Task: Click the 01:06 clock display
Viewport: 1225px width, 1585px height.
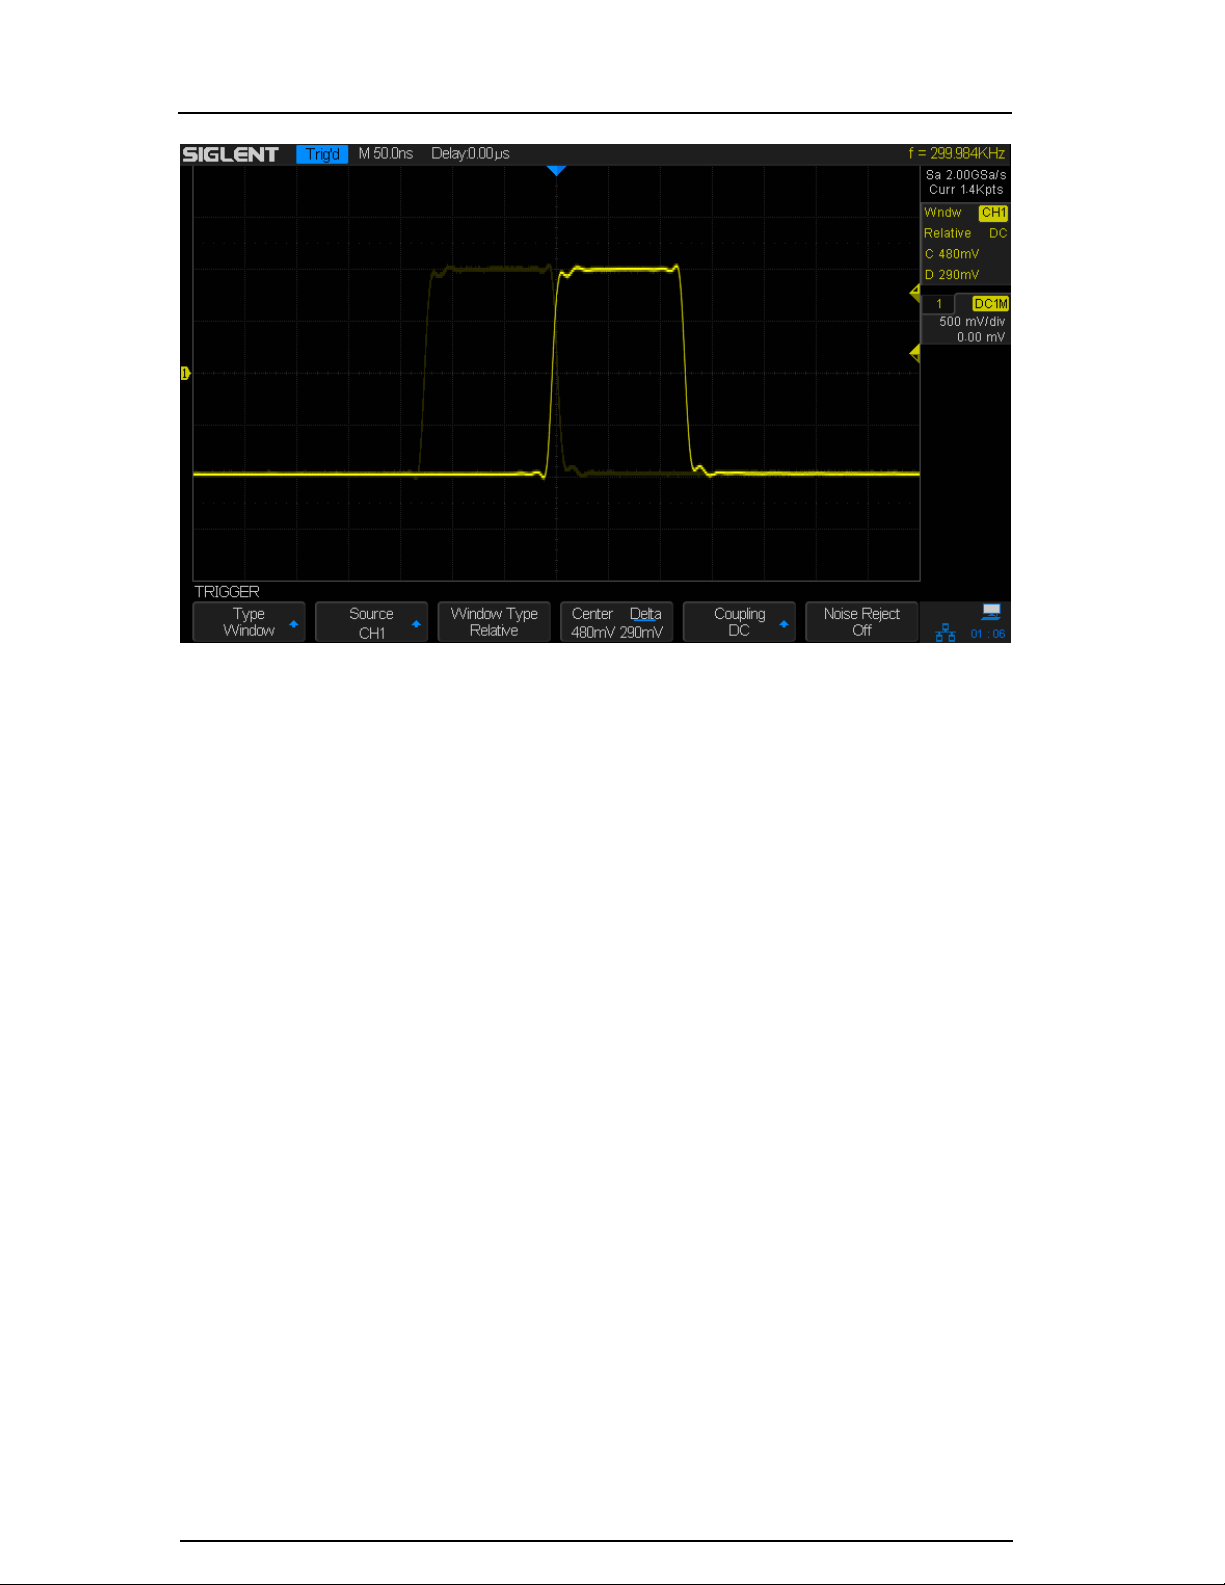Action: coord(988,634)
